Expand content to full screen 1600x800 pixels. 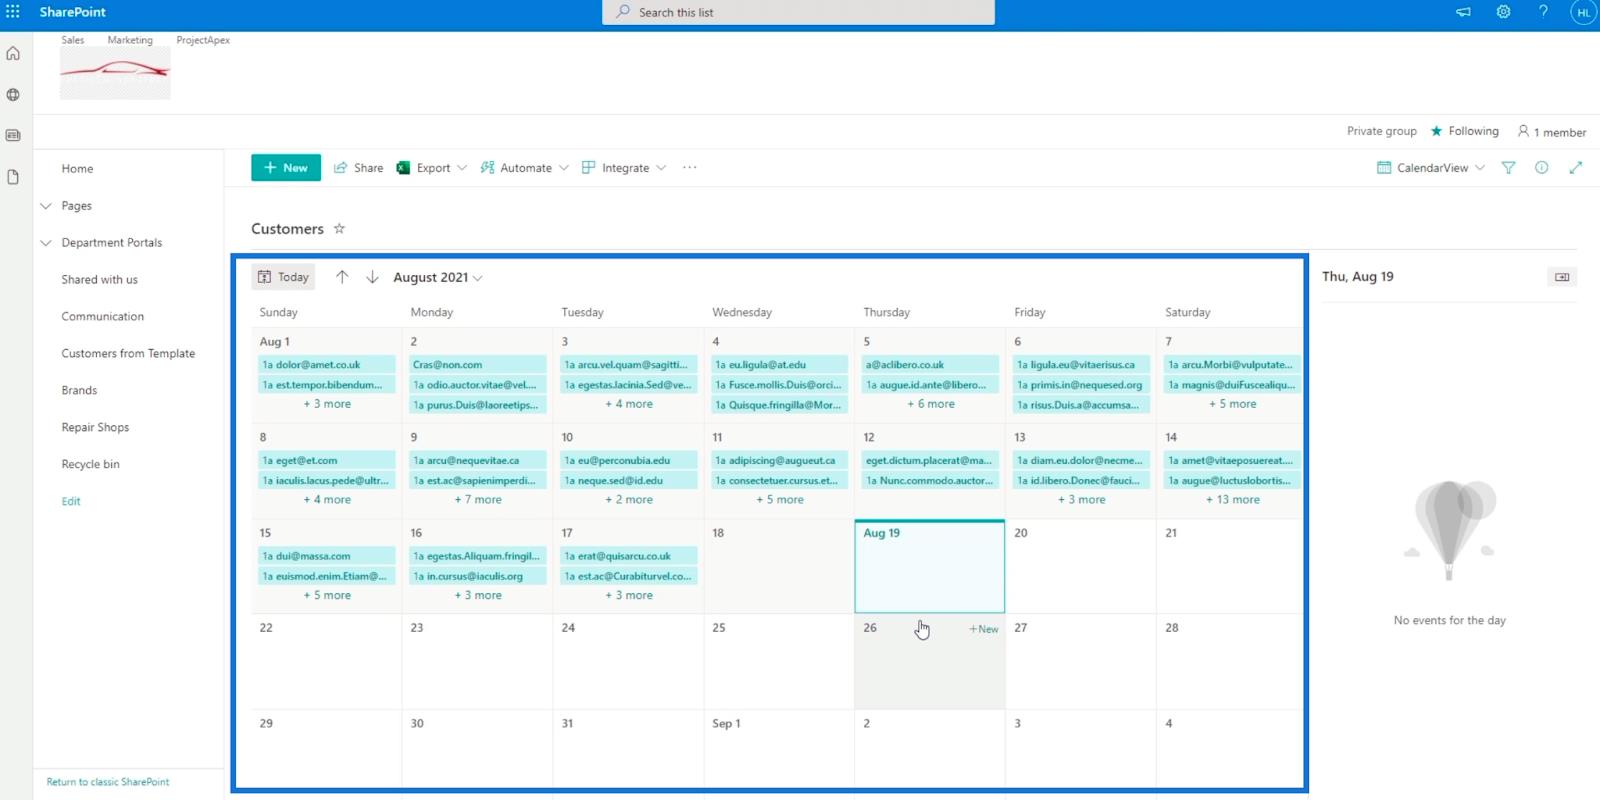tap(1575, 168)
